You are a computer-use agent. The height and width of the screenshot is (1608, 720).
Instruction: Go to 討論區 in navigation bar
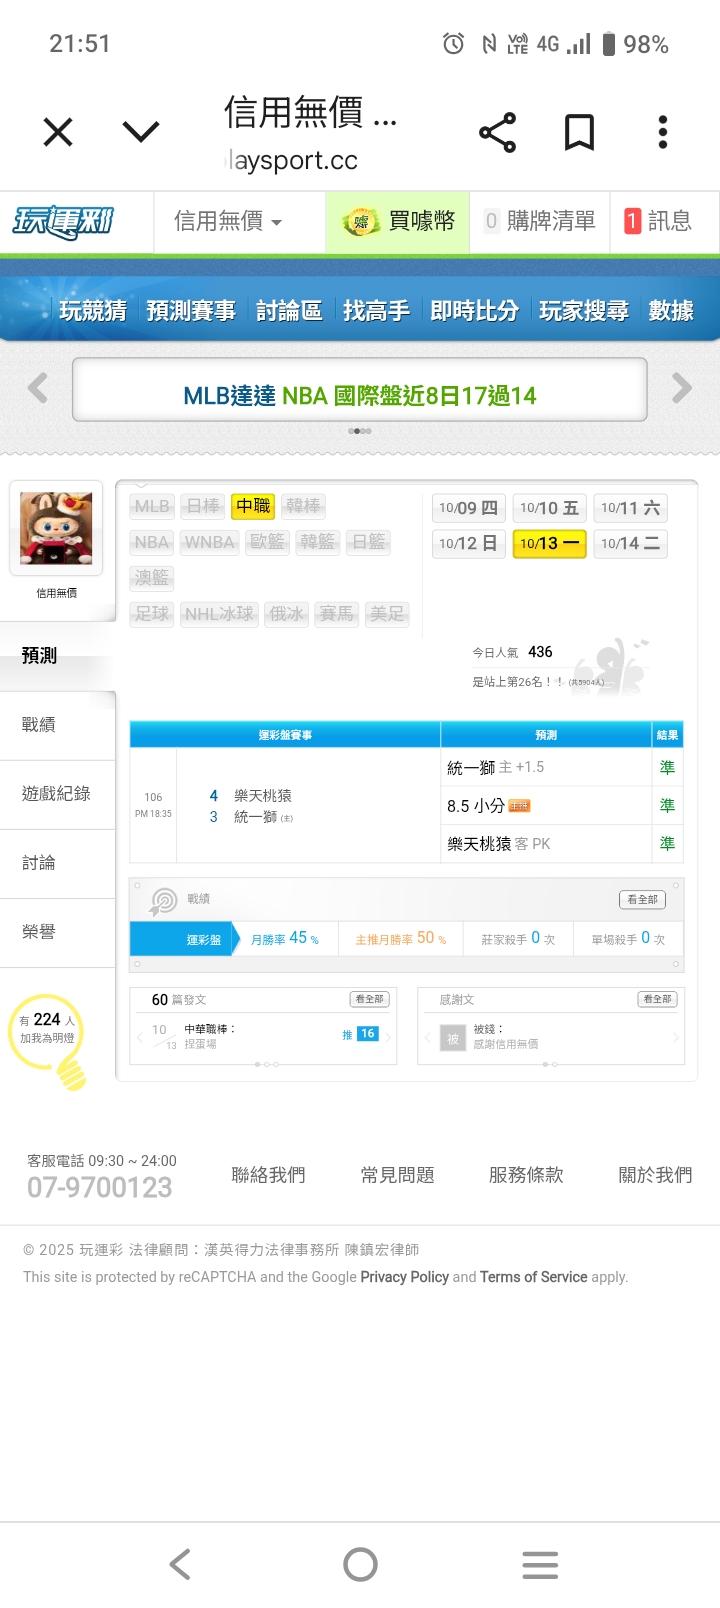[289, 311]
